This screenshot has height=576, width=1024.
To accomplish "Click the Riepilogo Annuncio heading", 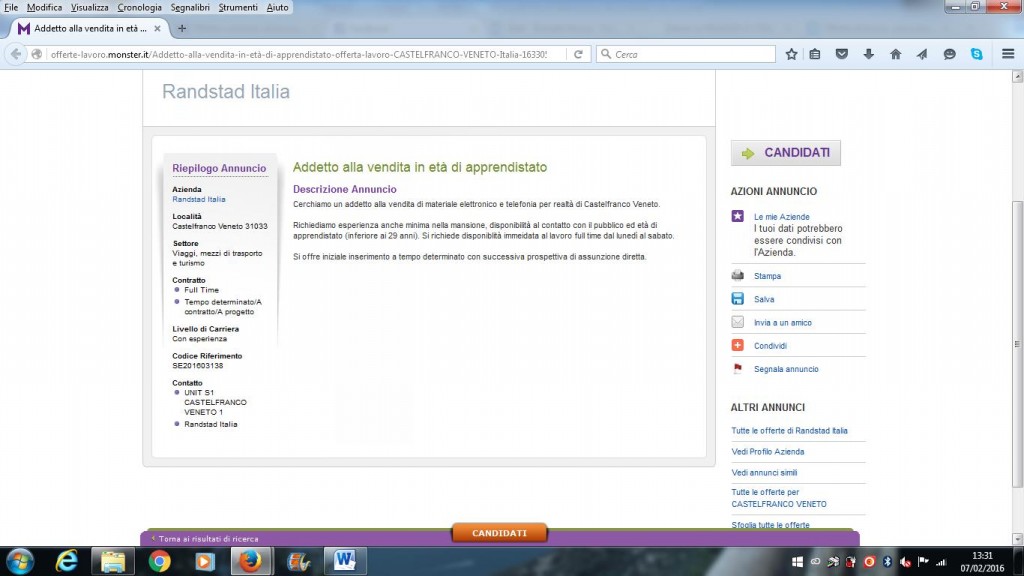I will pyautogui.click(x=219, y=168).
